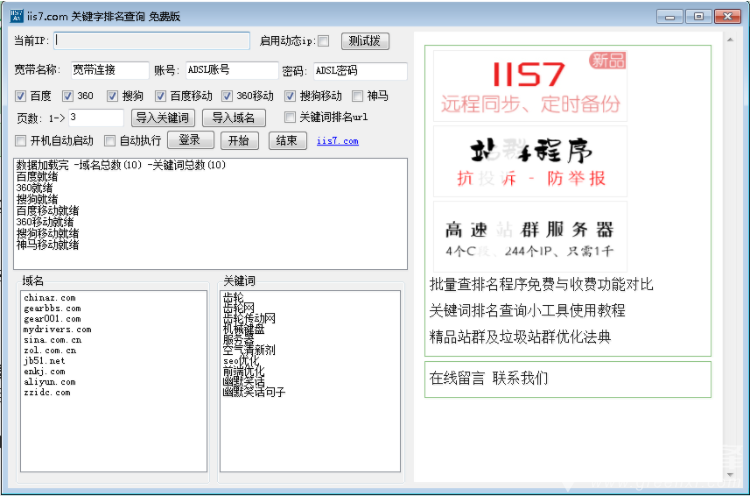Screen dimensions: 752x496
Task: Enable the 神马 checkbox
Action: (357, 96)
